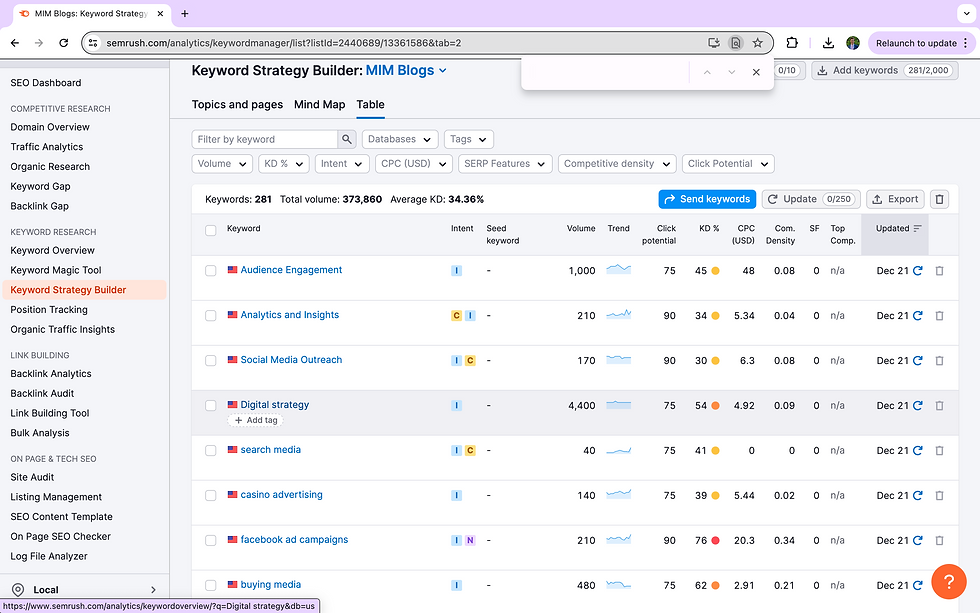
Task: Delete the Social Media Outreach keyword
Action: (x=939, y=361)
